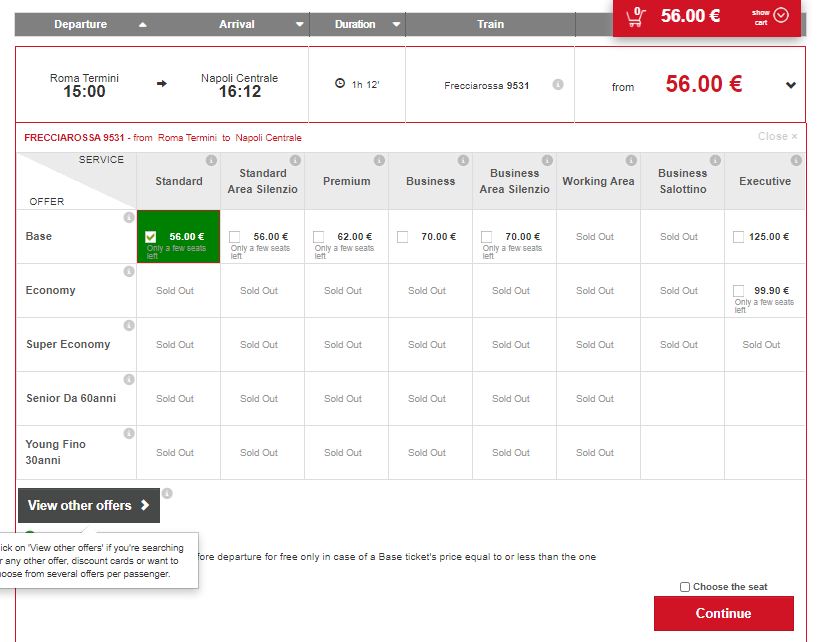
Task: Sort by Duration column header
Action: coord(355,24)
